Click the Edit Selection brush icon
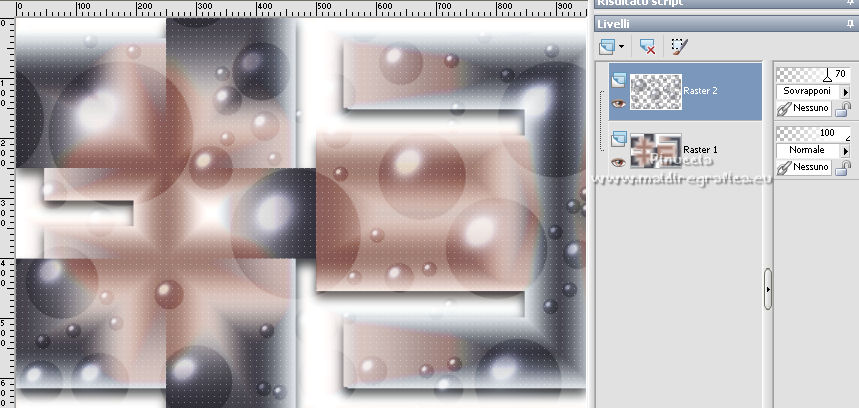Image resolution: width=859 pixels, height=408 pixels. (x=679, y=47)
